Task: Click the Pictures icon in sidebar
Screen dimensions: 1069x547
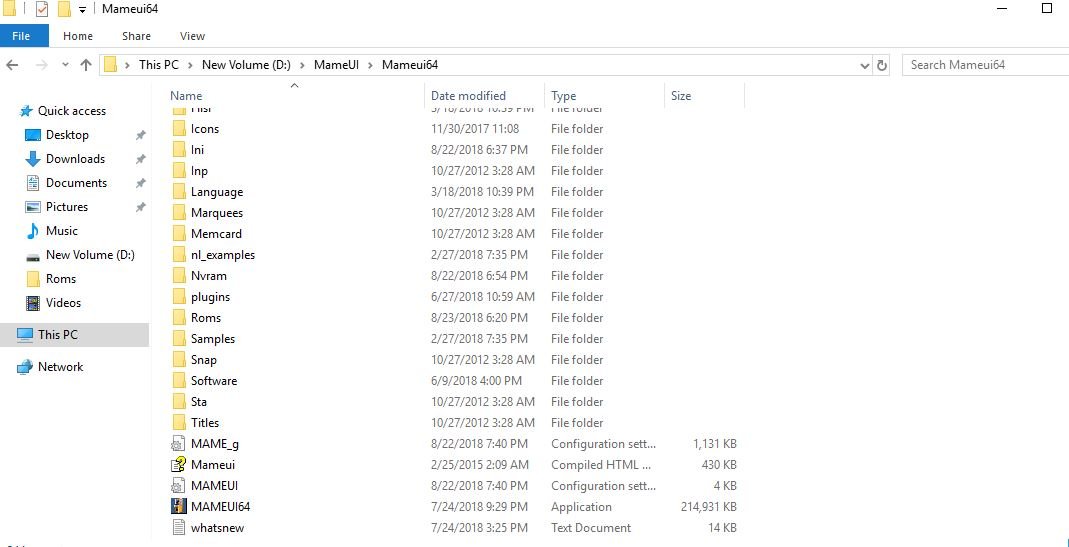Action: [x=33, y=207]
